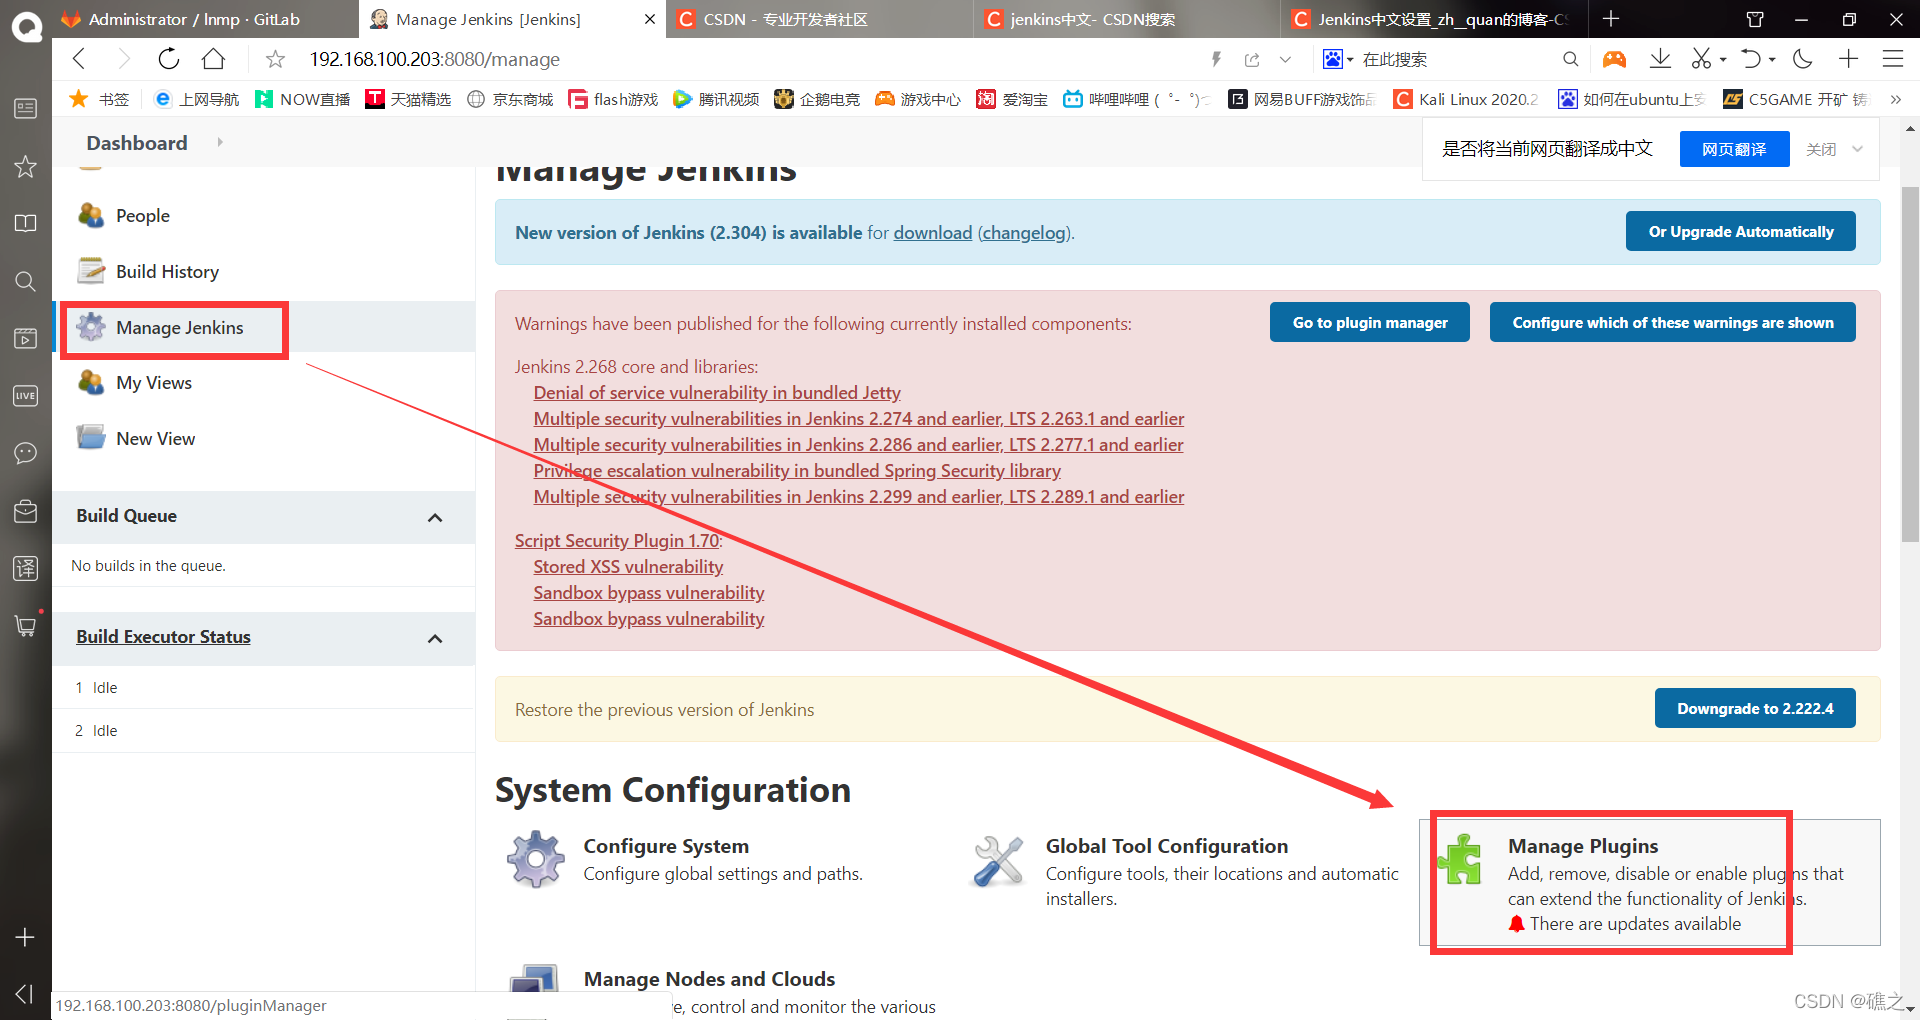Open the downloads icon in toolbar

1660,59
